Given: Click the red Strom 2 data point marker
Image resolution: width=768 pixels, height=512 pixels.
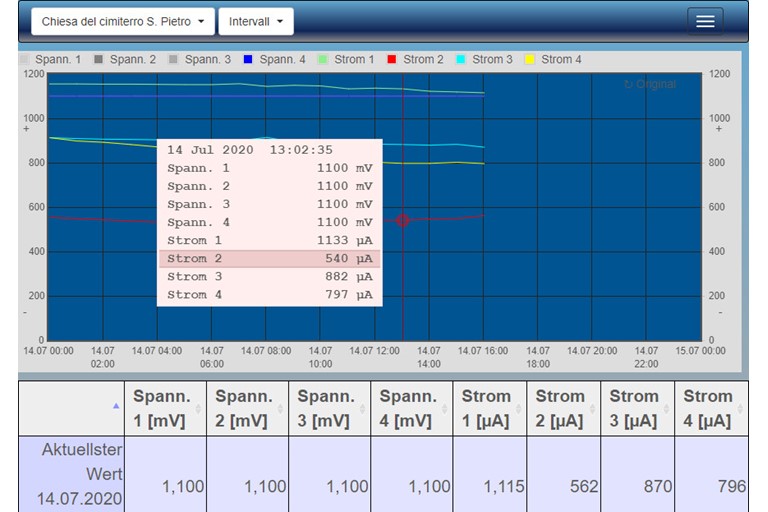Looking at the screenshot, I should click(x=403, y=220).
